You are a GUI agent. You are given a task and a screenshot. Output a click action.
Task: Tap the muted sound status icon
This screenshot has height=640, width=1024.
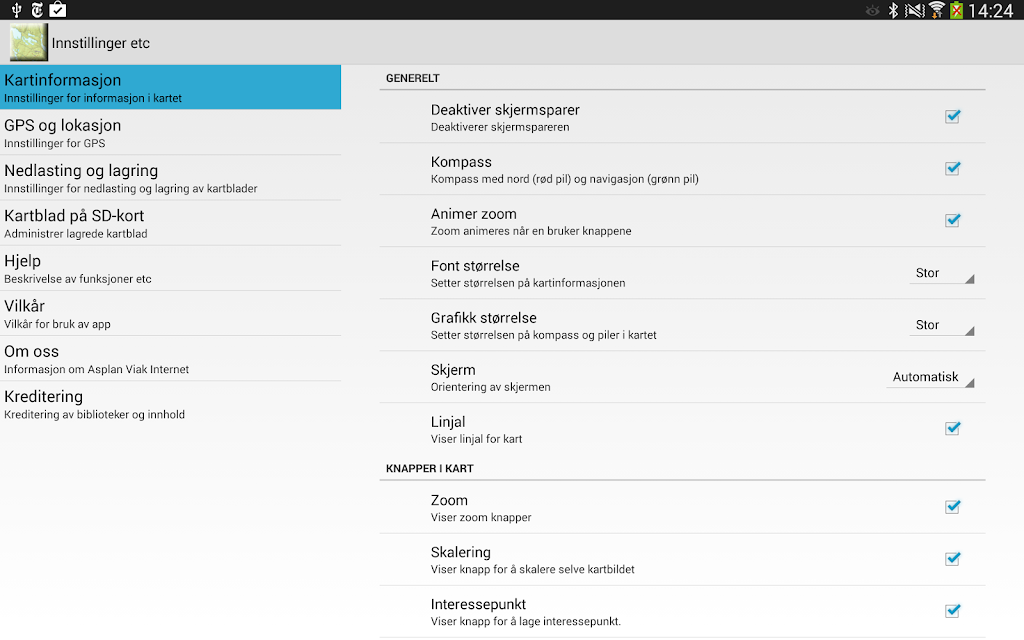pos(915,10)
